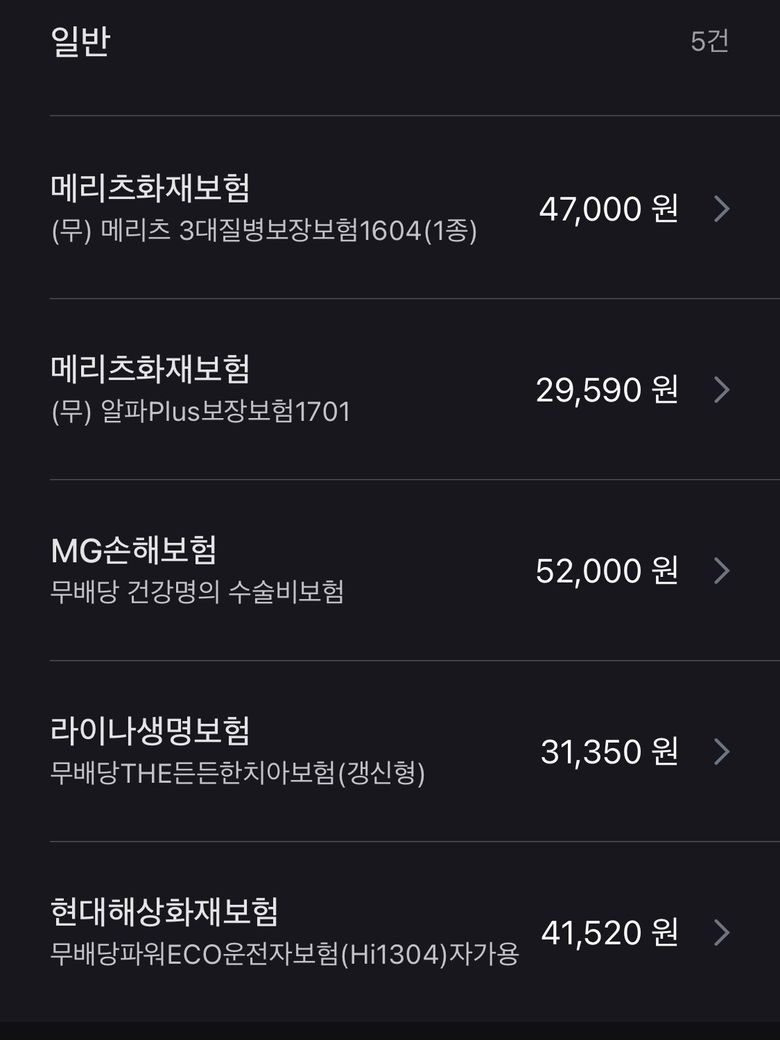780x1040 pixels.
Task: Expand the 52,000 원 row chevron
Action: click(x=722, y=571)
